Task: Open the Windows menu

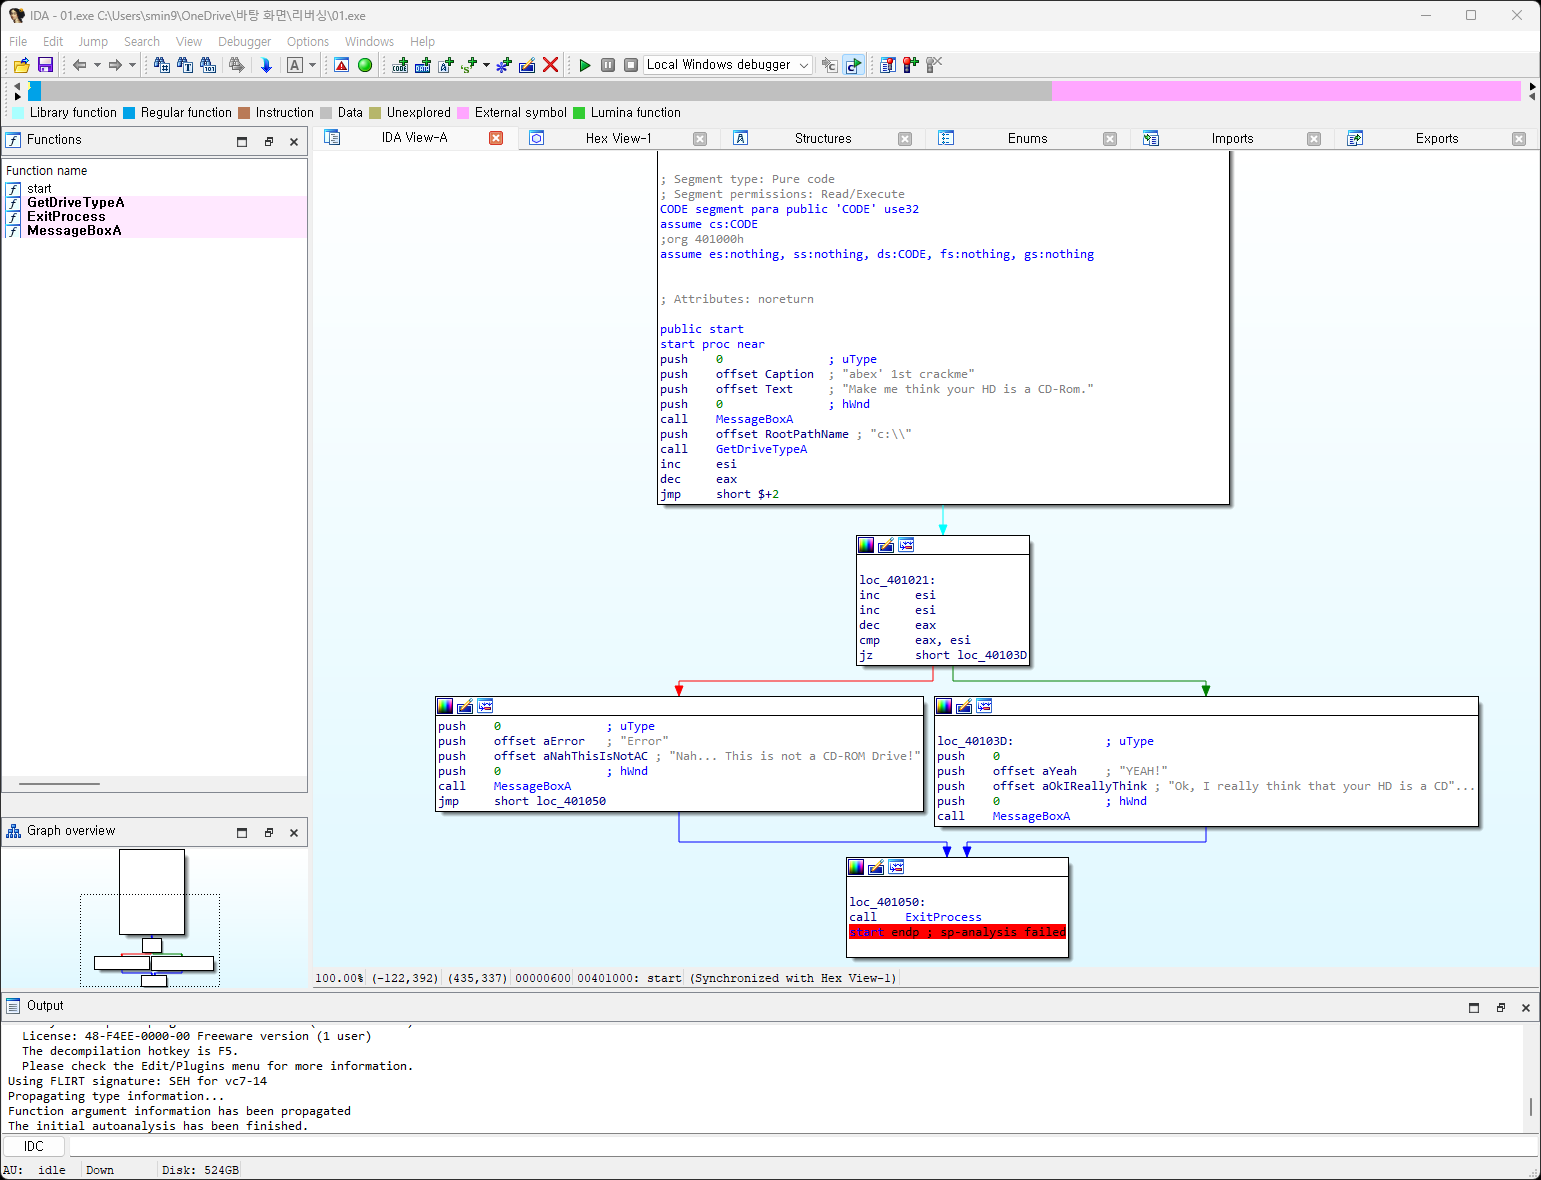Action: click(x=369, y=41)
